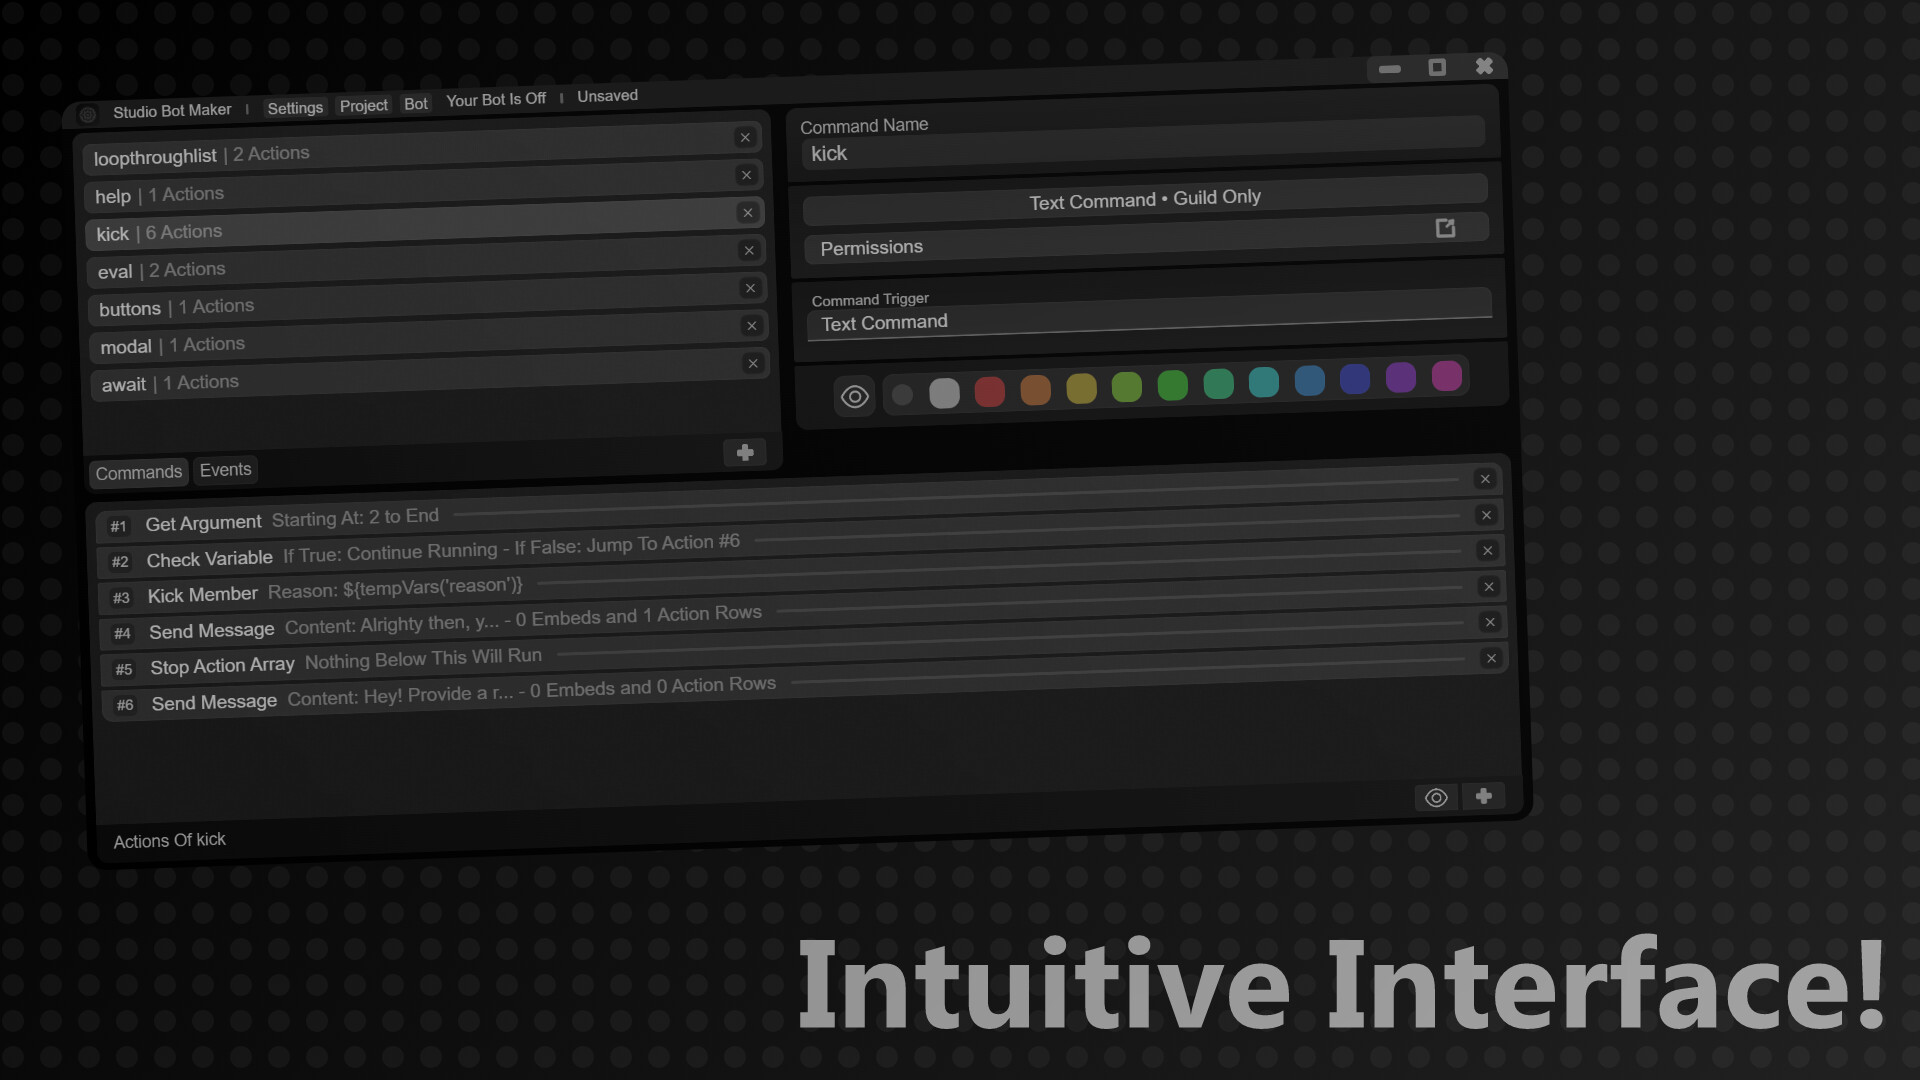Remove the kick command from list
This screenshot has height=1080, width=1920.
747,213
